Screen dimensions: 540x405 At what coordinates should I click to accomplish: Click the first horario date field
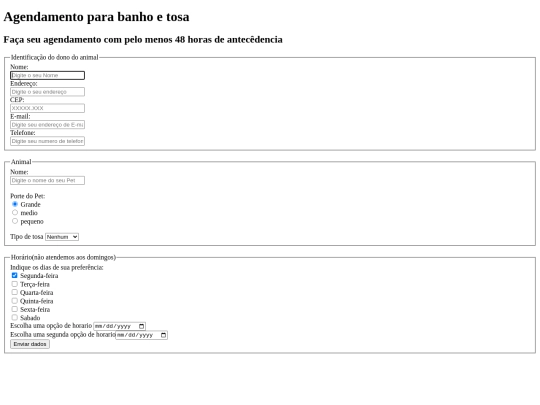(120, 326)
